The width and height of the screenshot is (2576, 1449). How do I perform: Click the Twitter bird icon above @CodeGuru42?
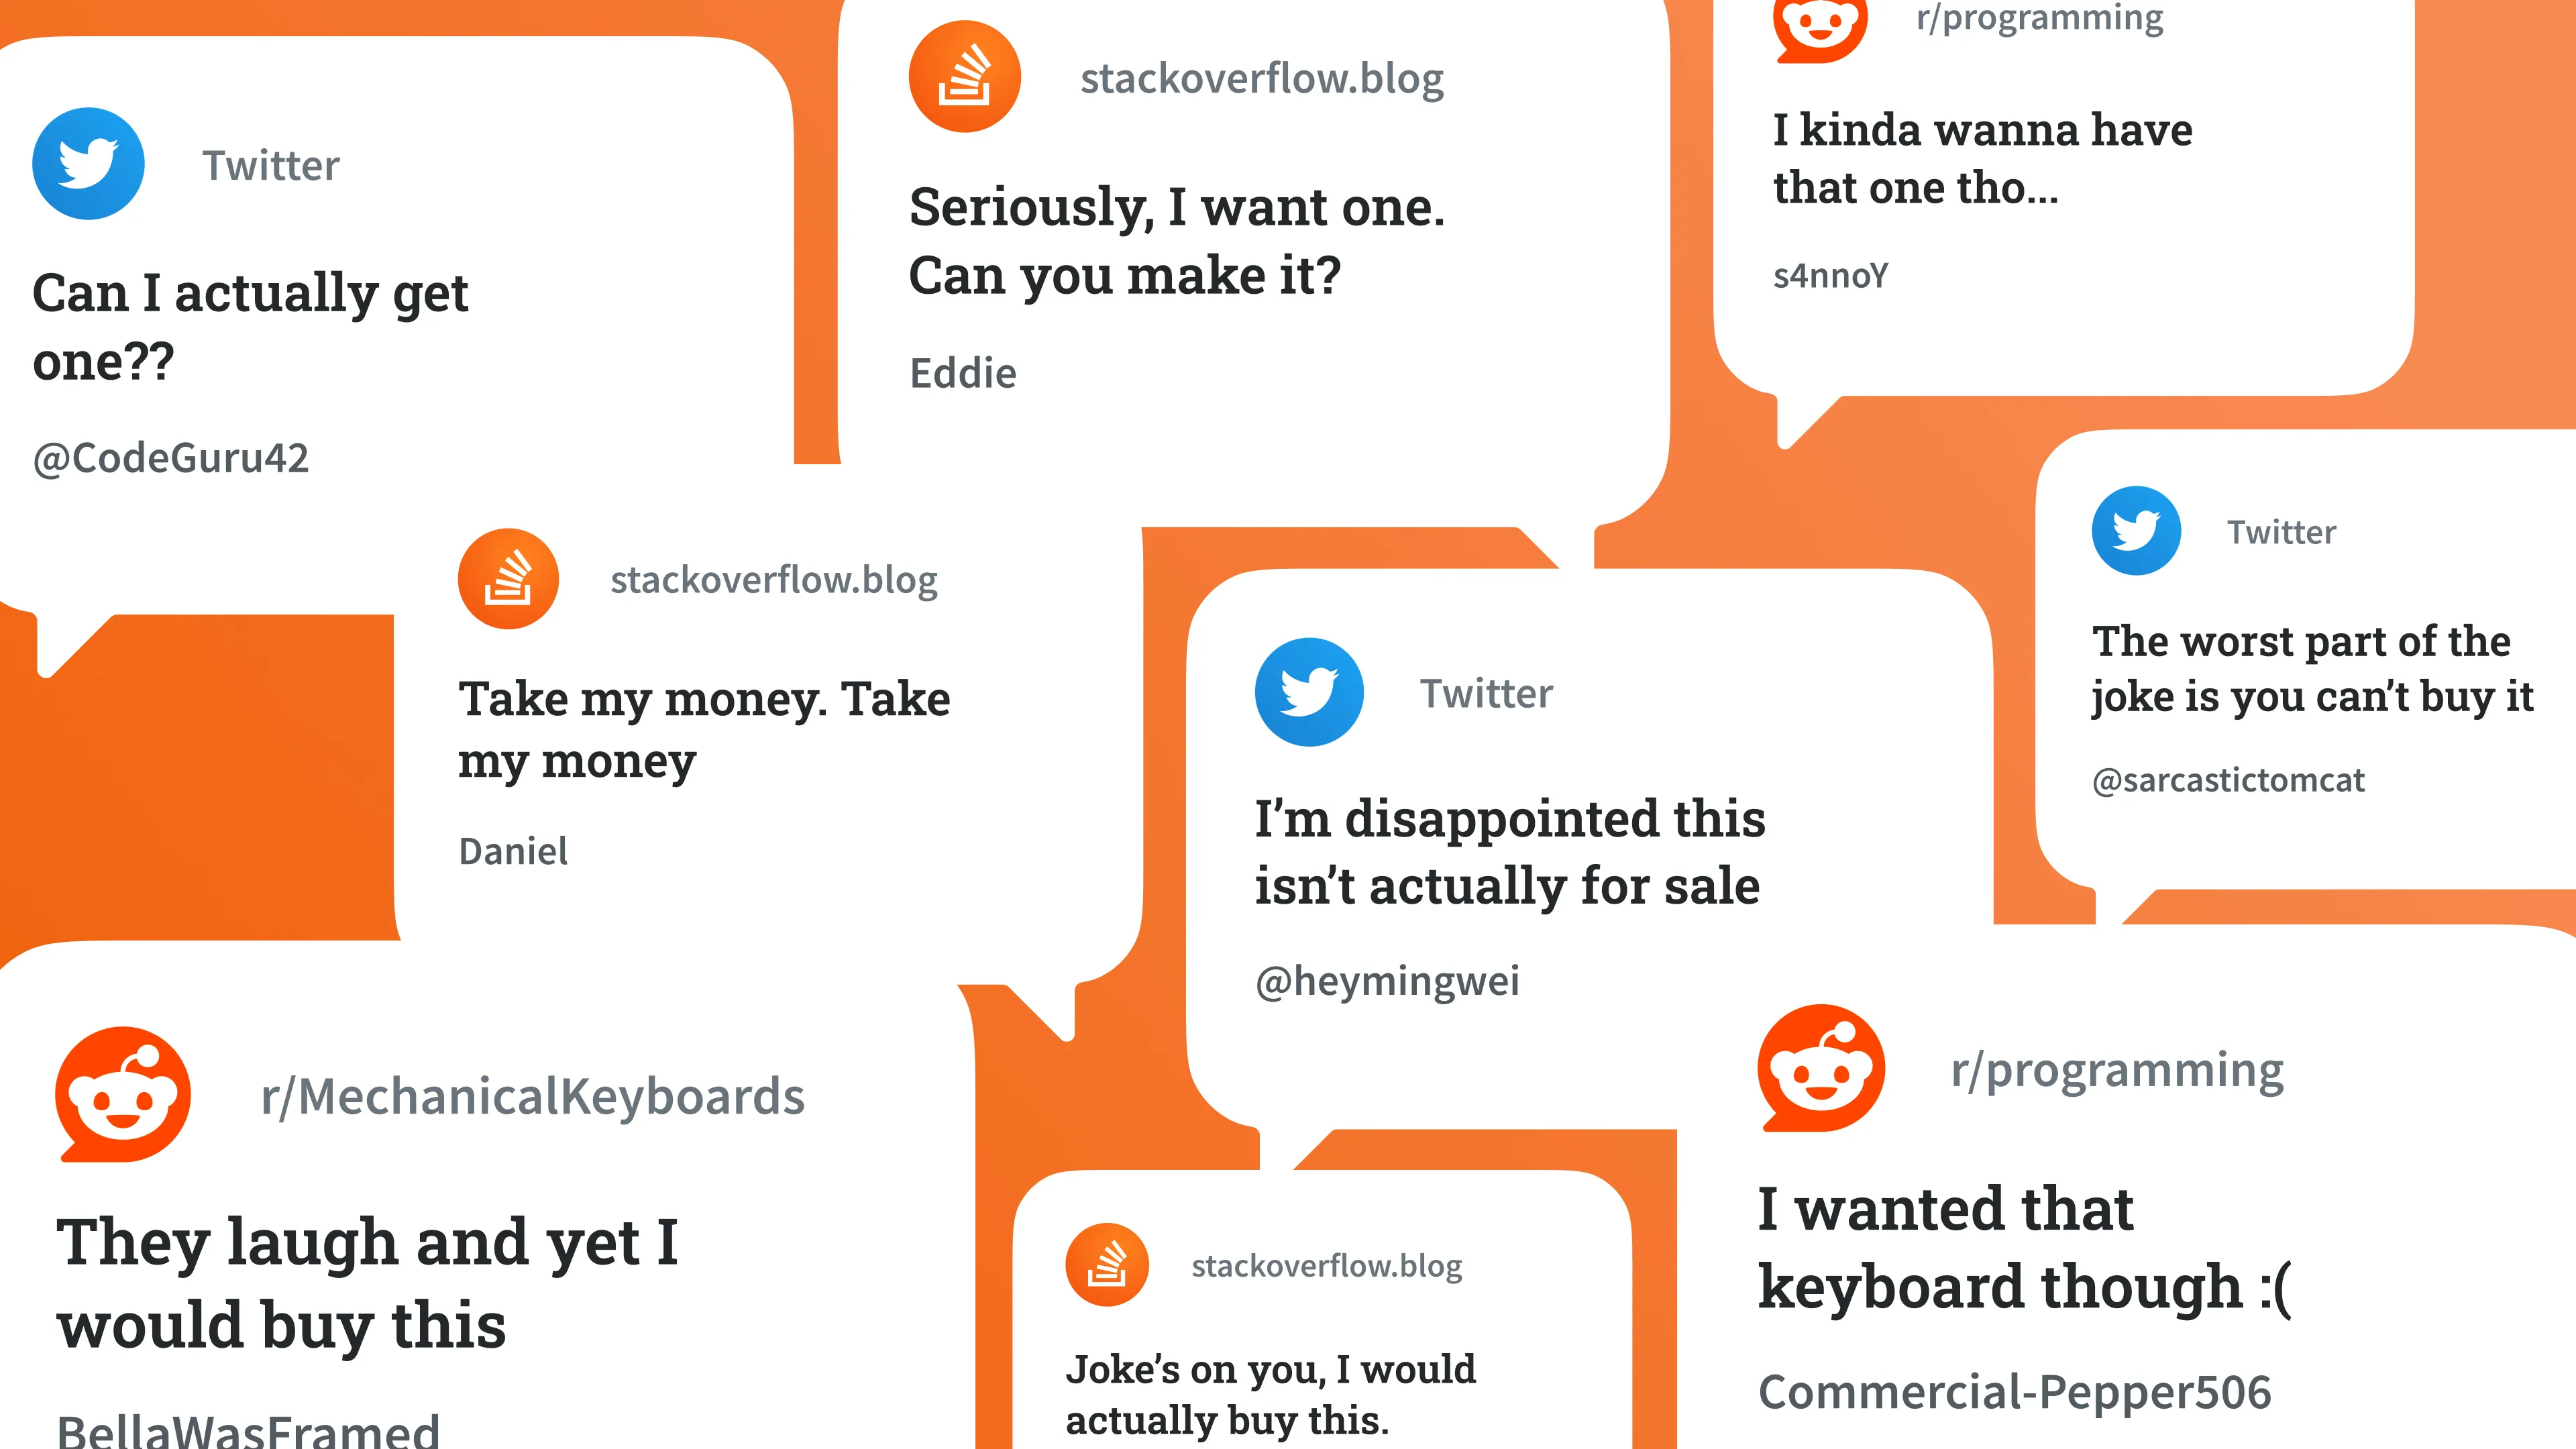pyautogui.click(x=88, y=164)
